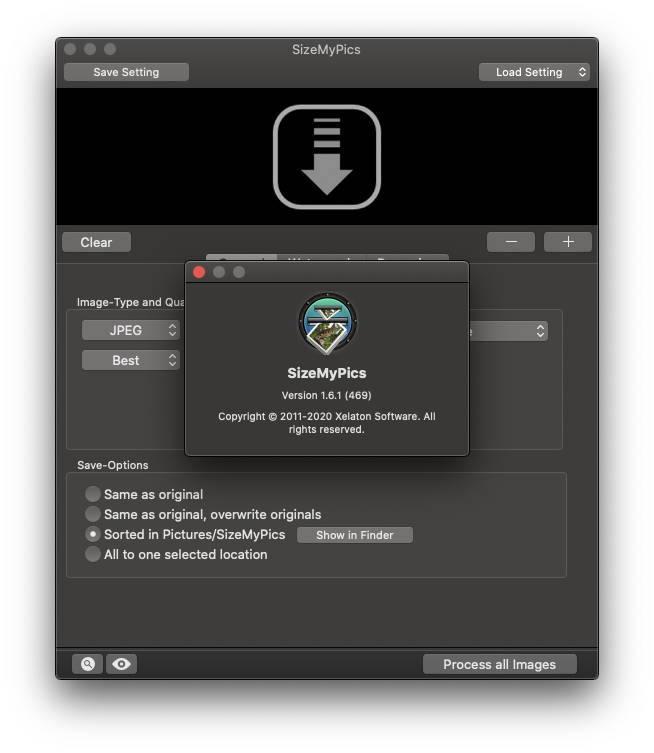Click the magnifier search icon at bottom
The height and width of the screenshot is (753, 654).
pyautogui.click(x=87, y=664)
